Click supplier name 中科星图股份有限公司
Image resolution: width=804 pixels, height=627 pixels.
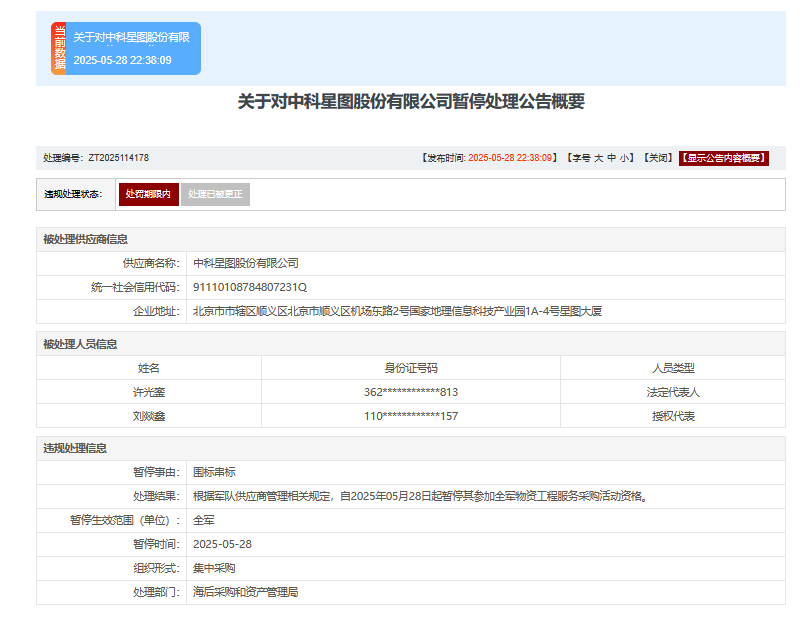click(246, 263)
